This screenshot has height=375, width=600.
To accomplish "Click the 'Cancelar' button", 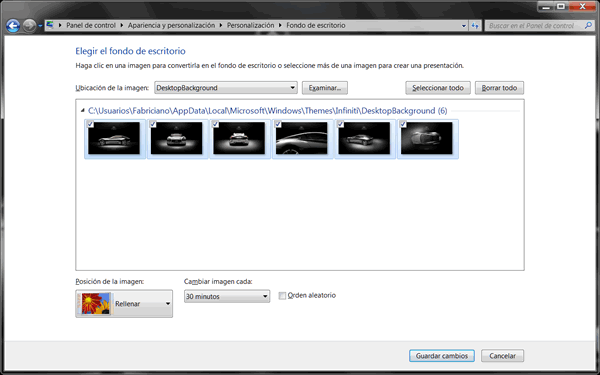I will [502, 355].
